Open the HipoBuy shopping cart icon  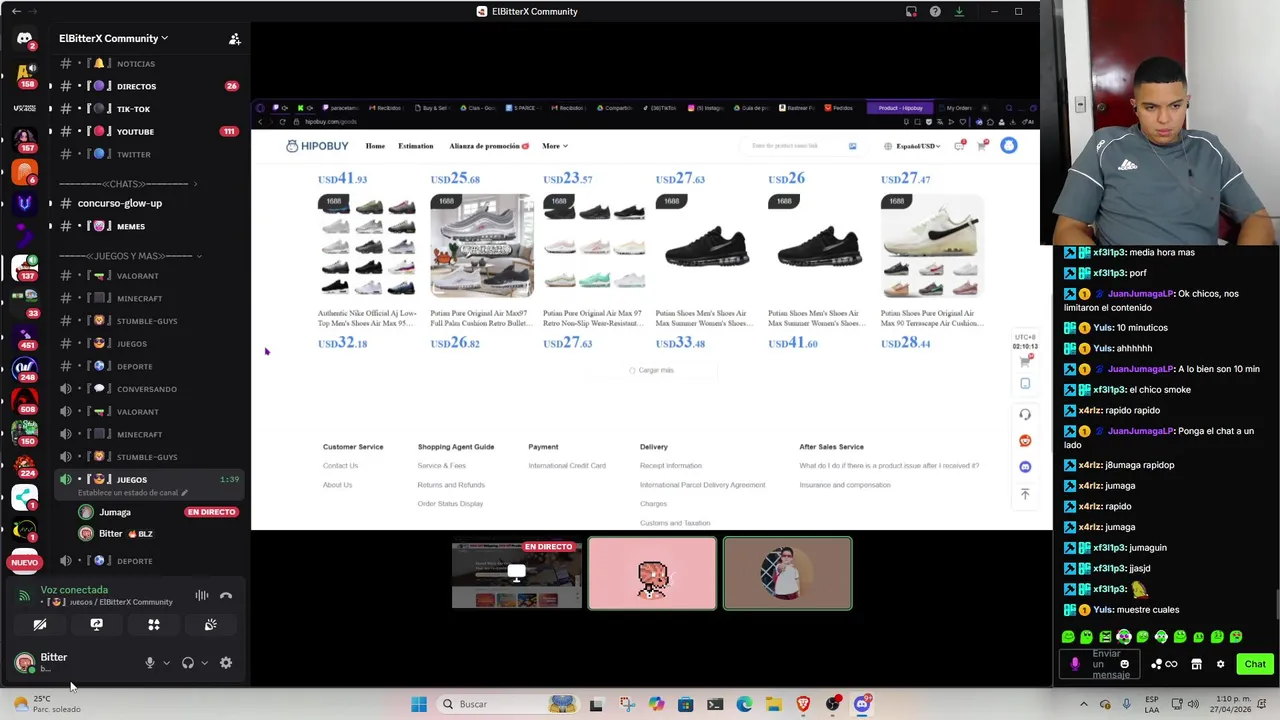[x=982, y=146]
